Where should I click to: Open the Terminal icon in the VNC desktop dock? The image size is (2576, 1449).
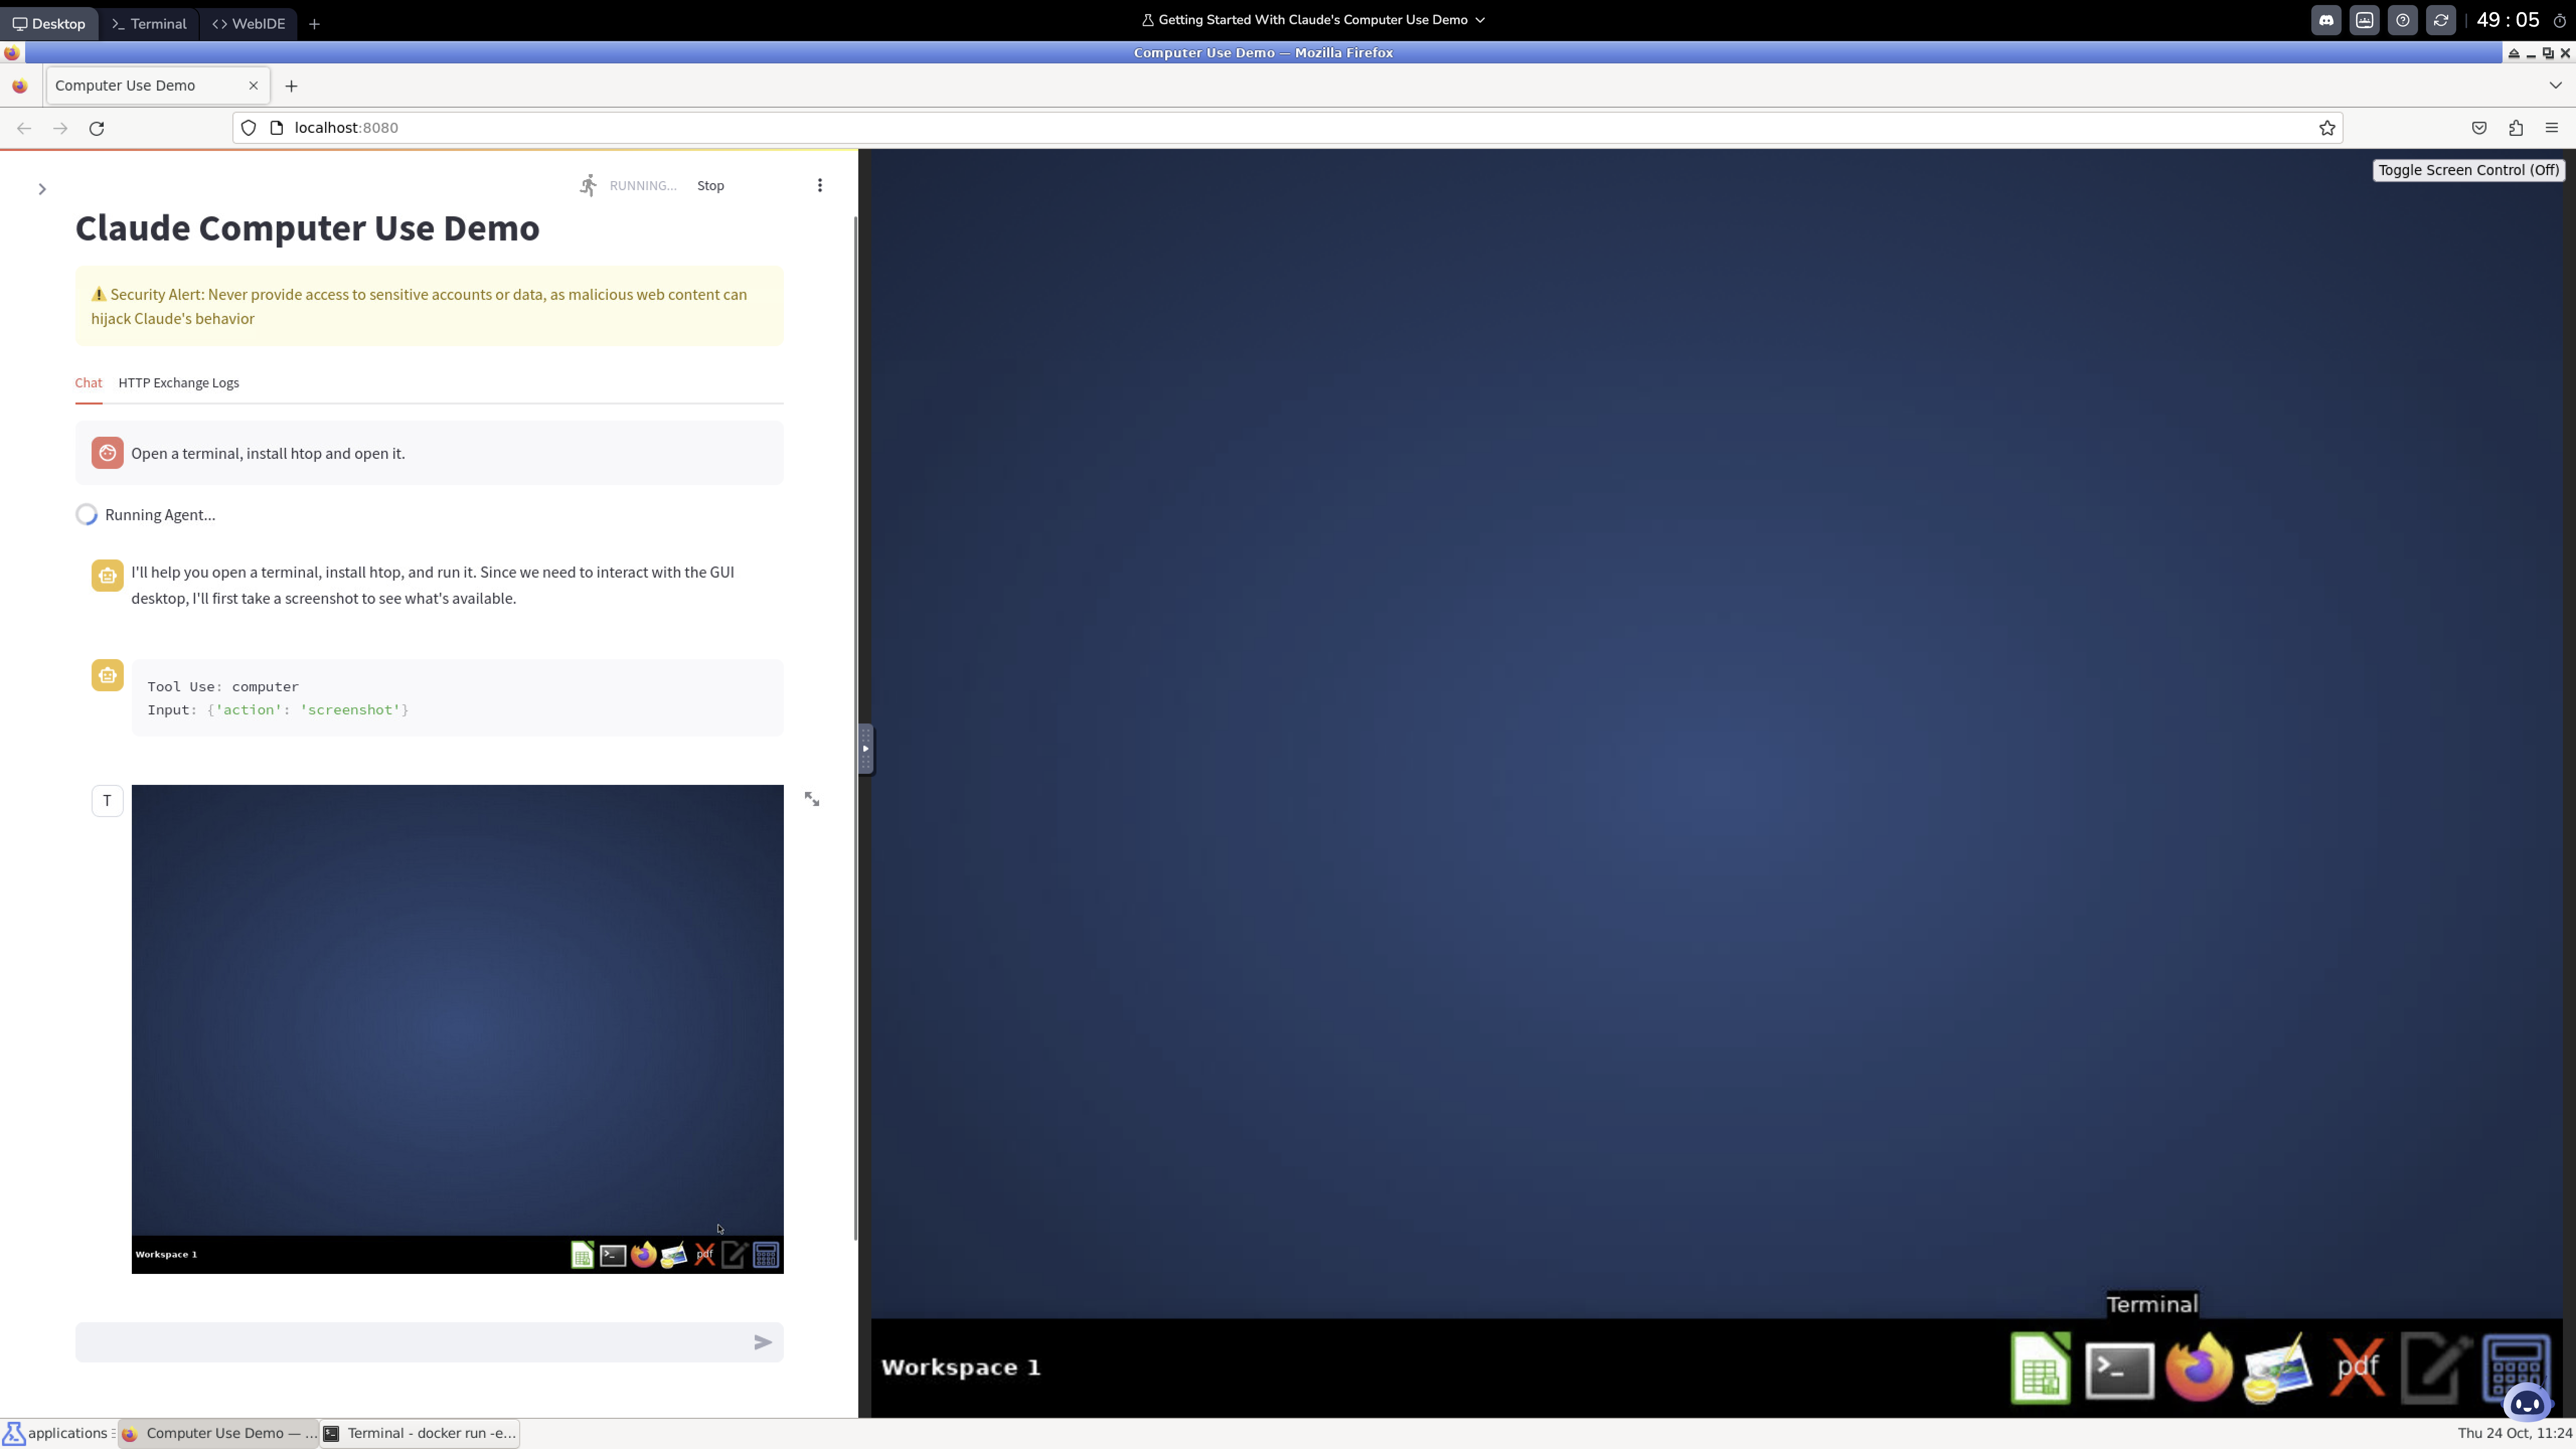pyautogui.click(x=2119, y=1369)
